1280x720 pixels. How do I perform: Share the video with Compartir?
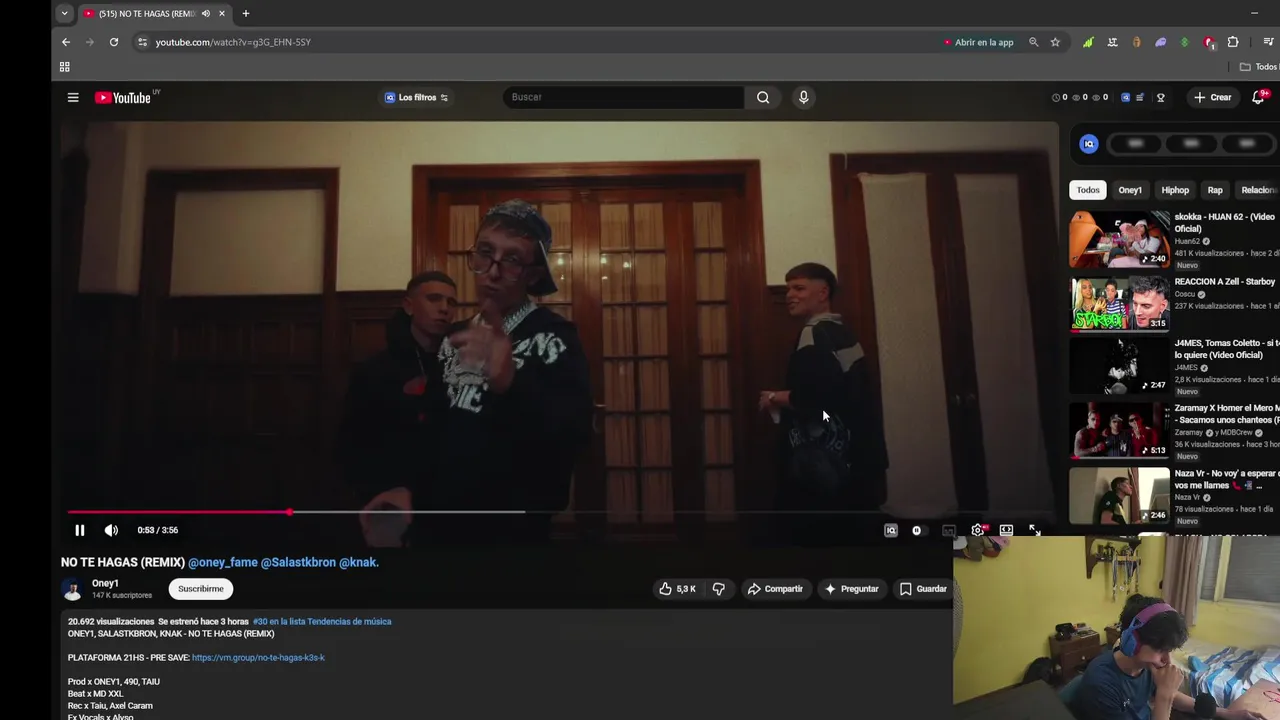(776, 589)
